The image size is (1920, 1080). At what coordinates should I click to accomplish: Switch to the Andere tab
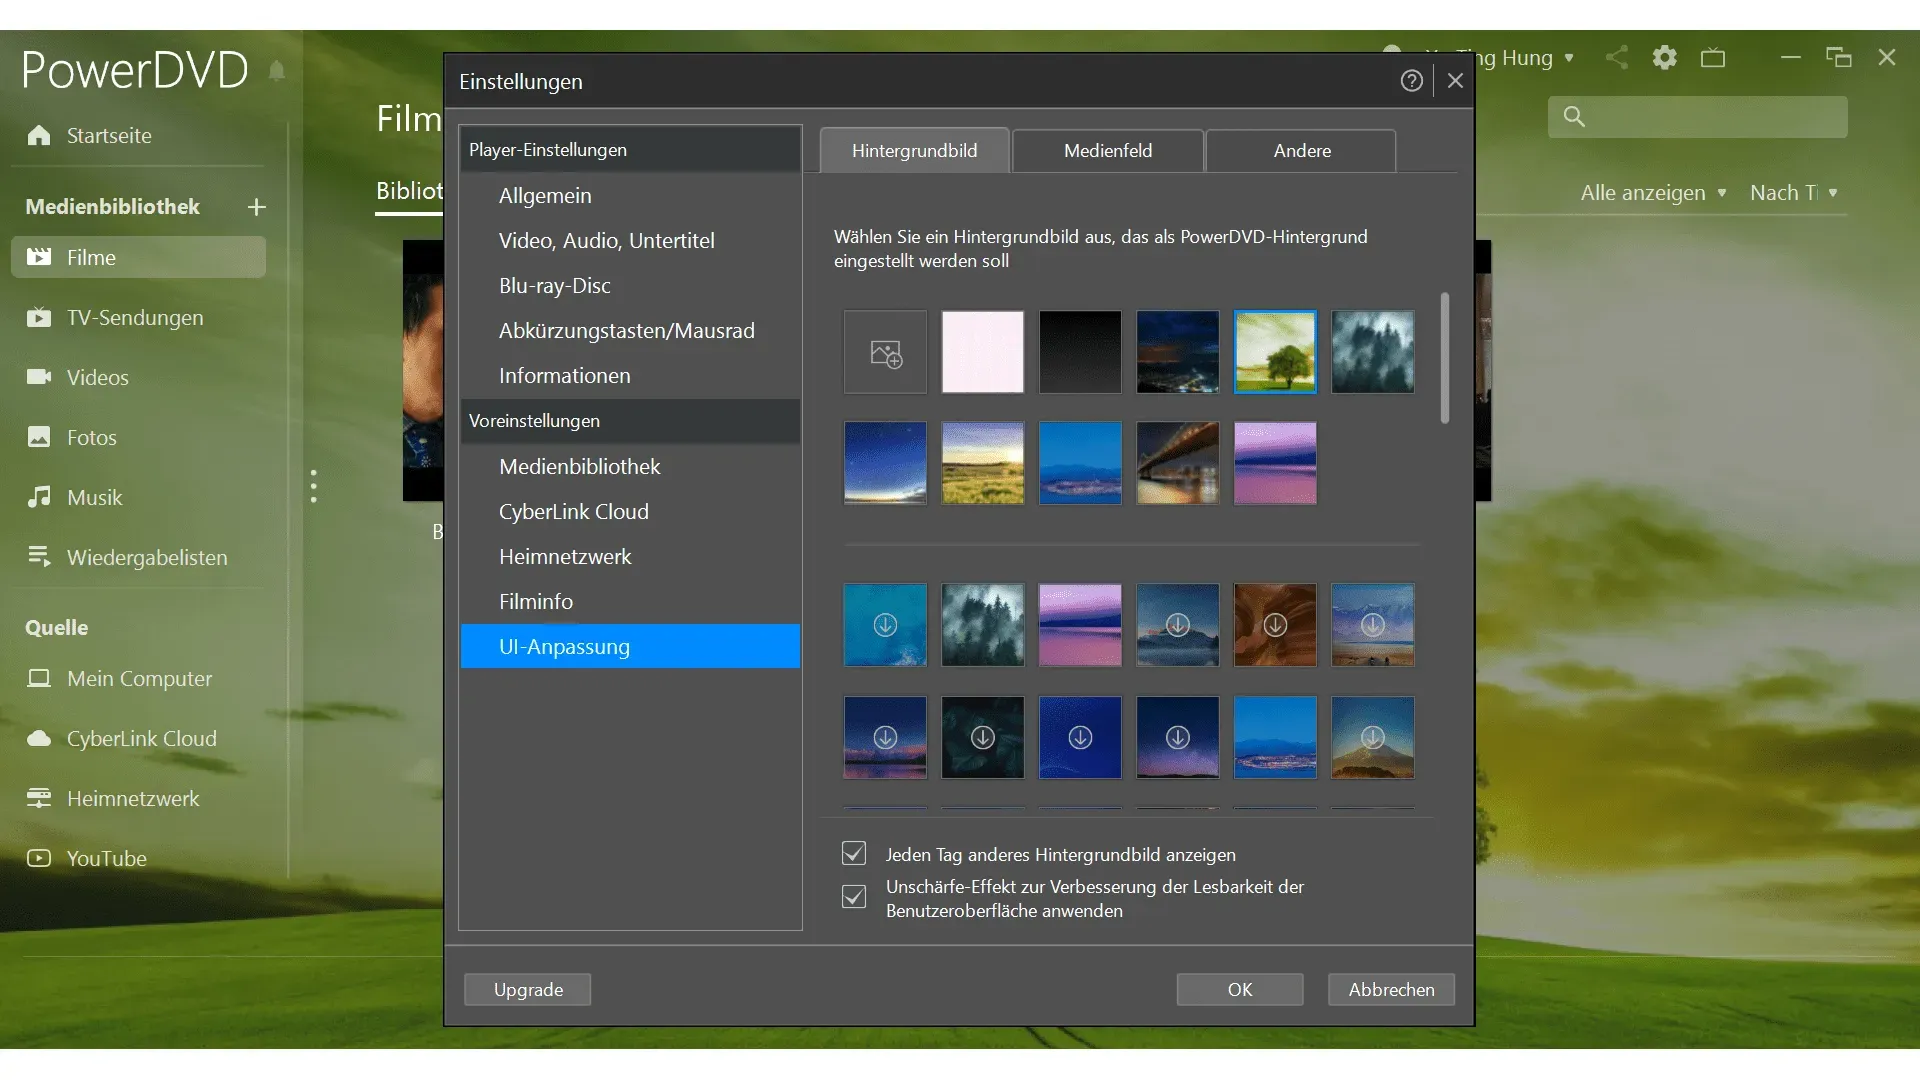click(1302, 151)
